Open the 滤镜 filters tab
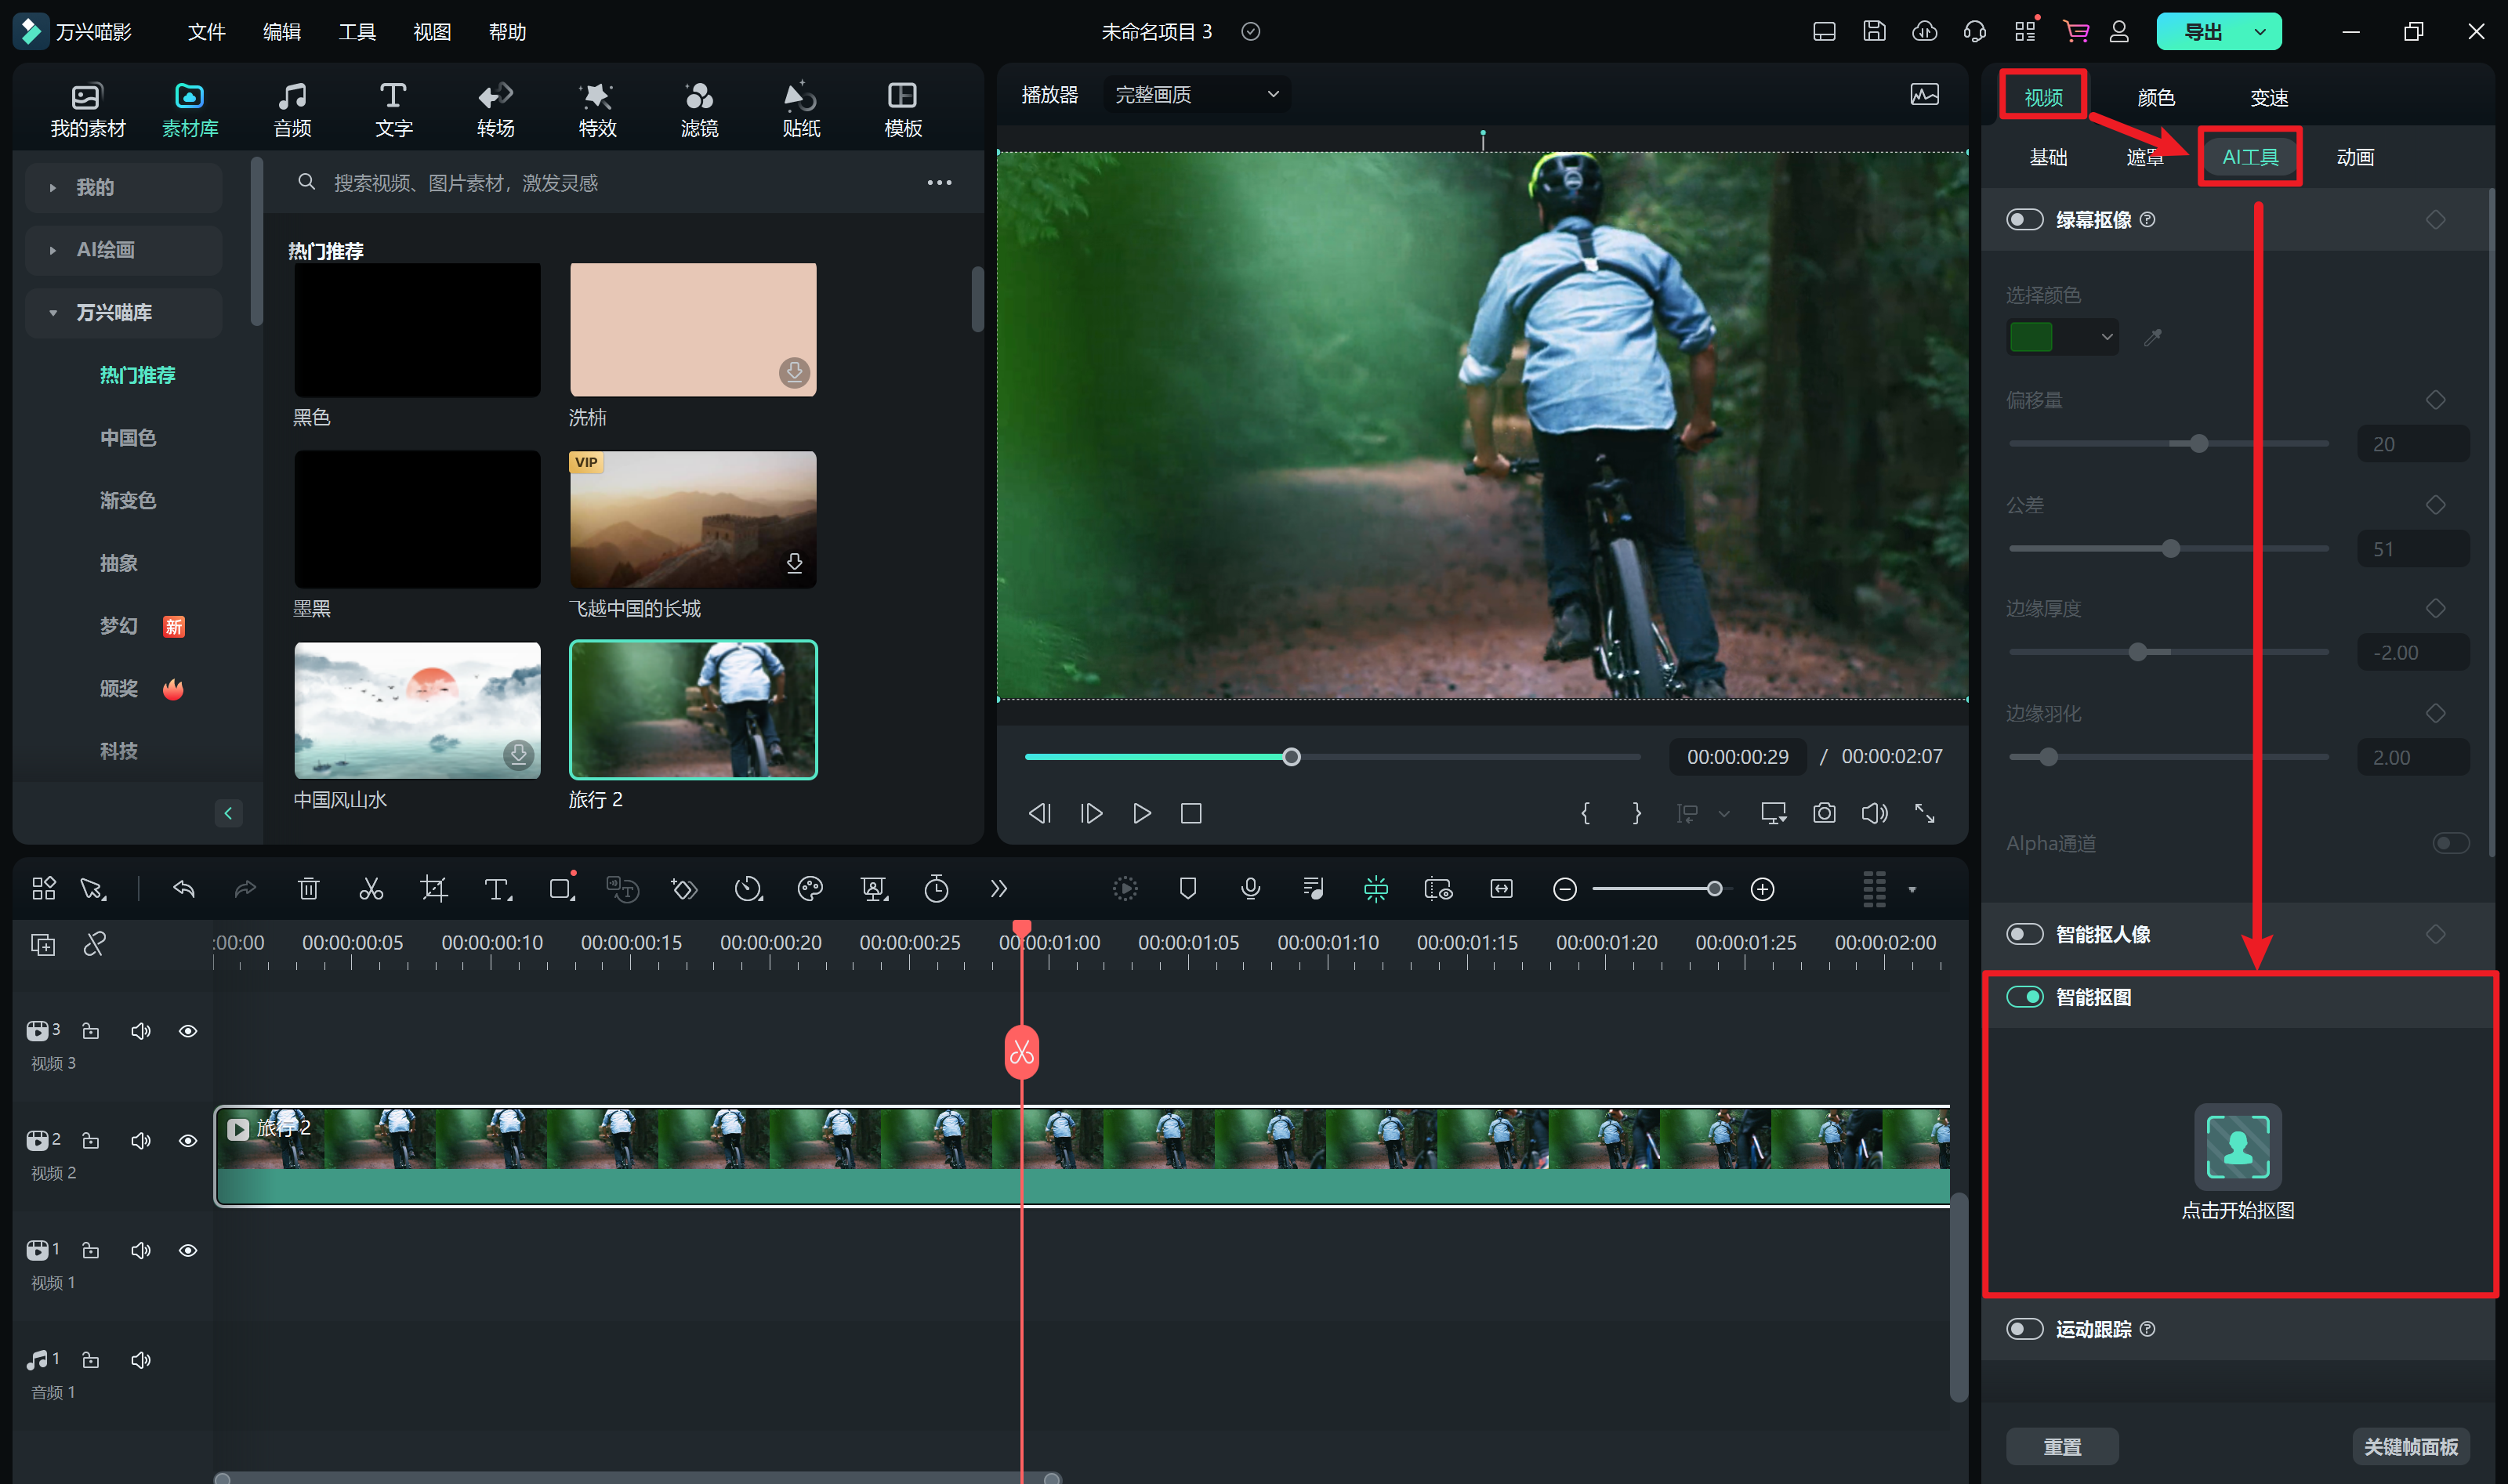This screenshot has height=1484, width=2508. click(699, 110)
